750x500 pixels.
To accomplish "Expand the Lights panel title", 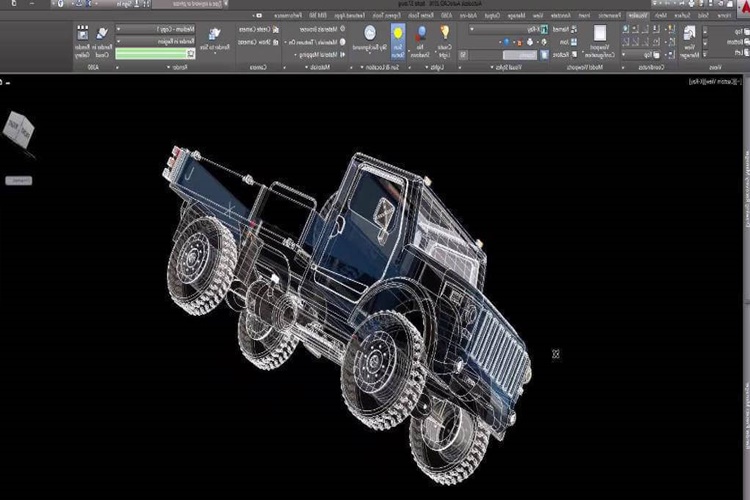I will point(435,67).
